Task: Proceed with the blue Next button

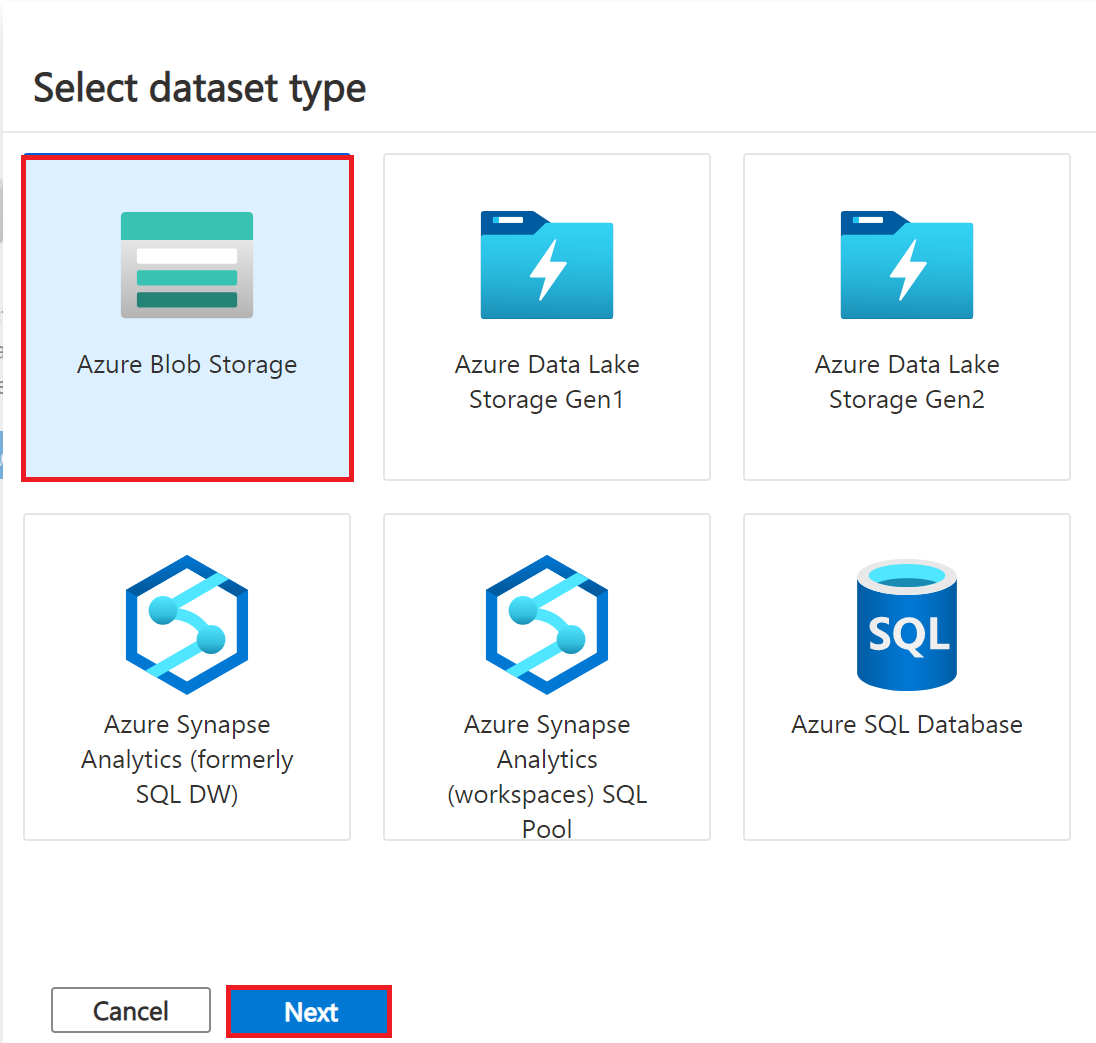Action: click(309, 1012)
